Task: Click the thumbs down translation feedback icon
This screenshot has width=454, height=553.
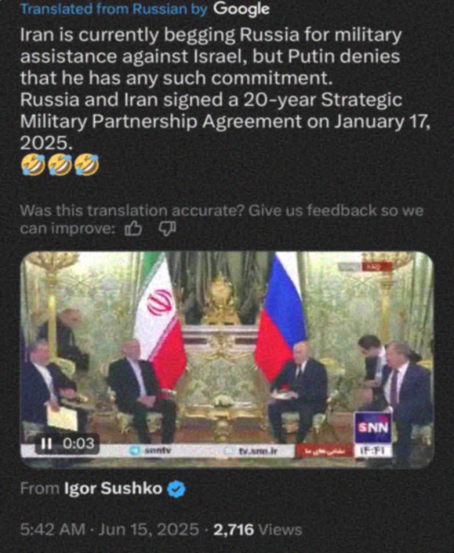Action: [x=167, y=229]
